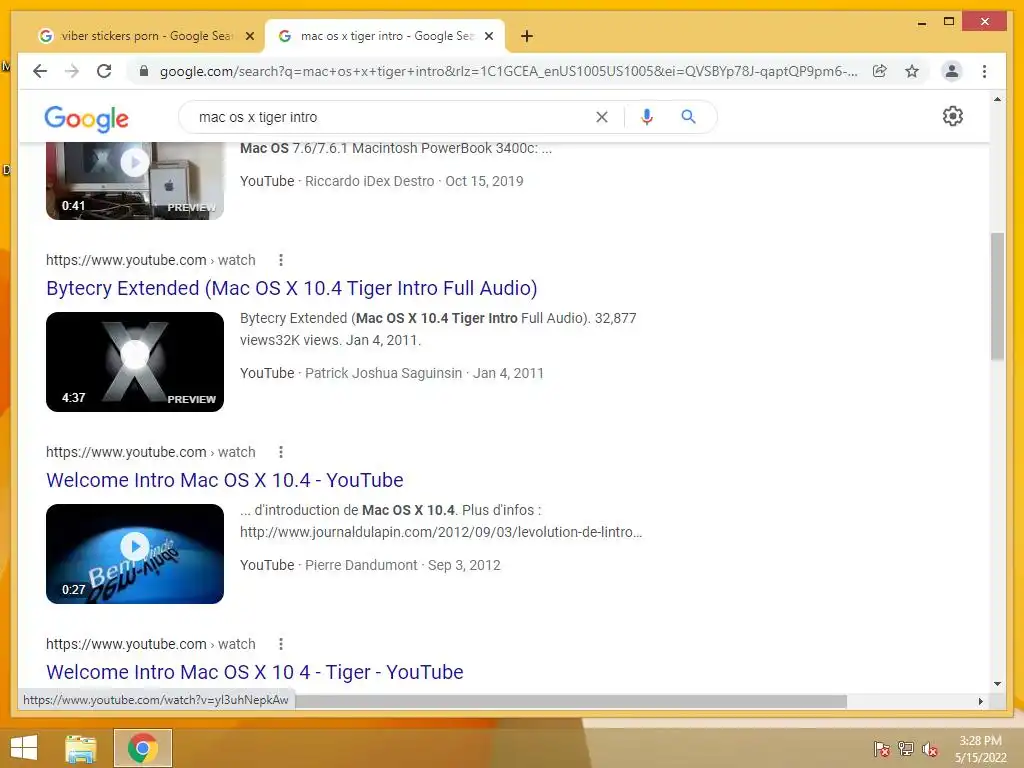Image resolution: width=1024 pixels, height=768 pixels.
Task: Select 'Patrick Joshua Saguinsin · Jan 4, 2011' text
Action: coord(424,373)
